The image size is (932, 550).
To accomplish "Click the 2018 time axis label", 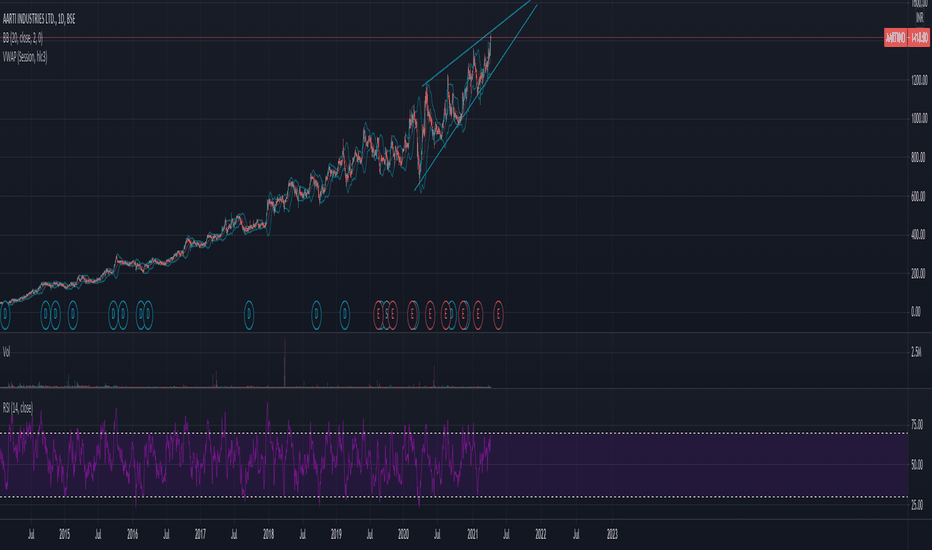I will click(x=269, y=535).
